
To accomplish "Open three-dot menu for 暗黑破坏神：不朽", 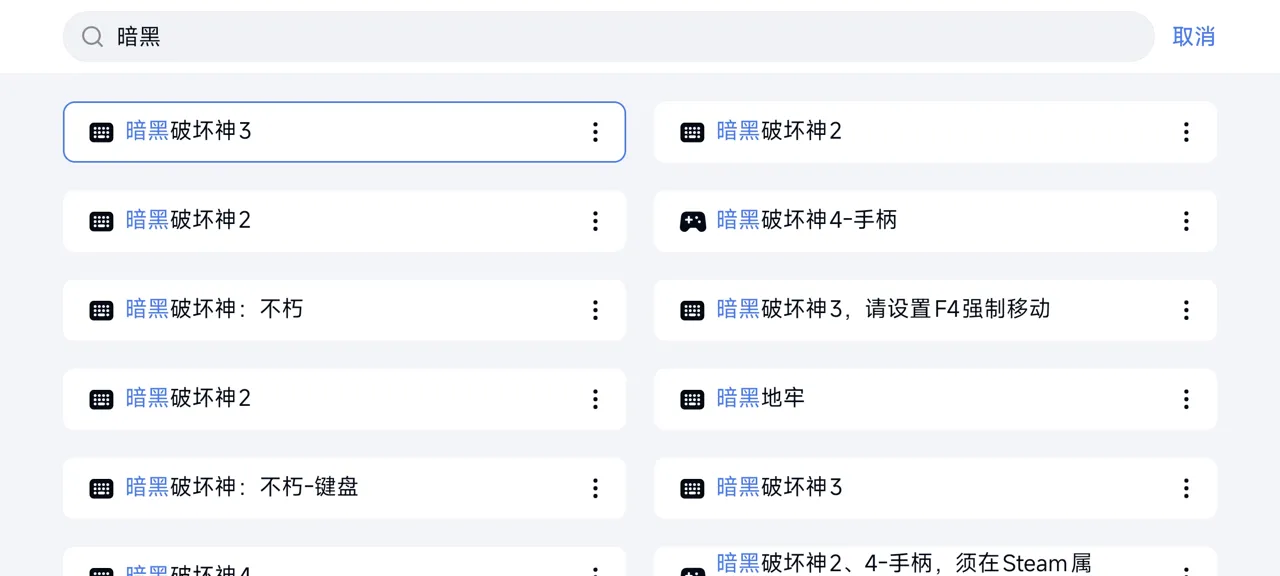I will (595, 310).
